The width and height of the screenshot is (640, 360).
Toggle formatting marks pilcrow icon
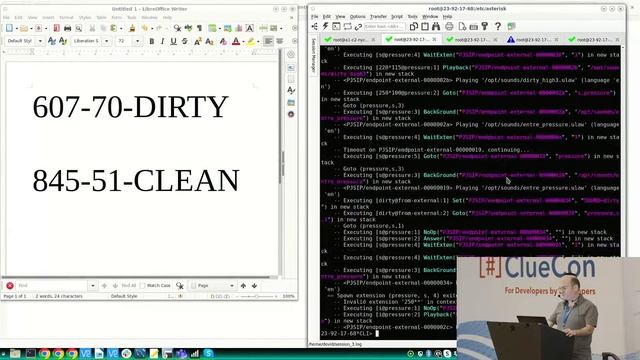pos(199,28)
